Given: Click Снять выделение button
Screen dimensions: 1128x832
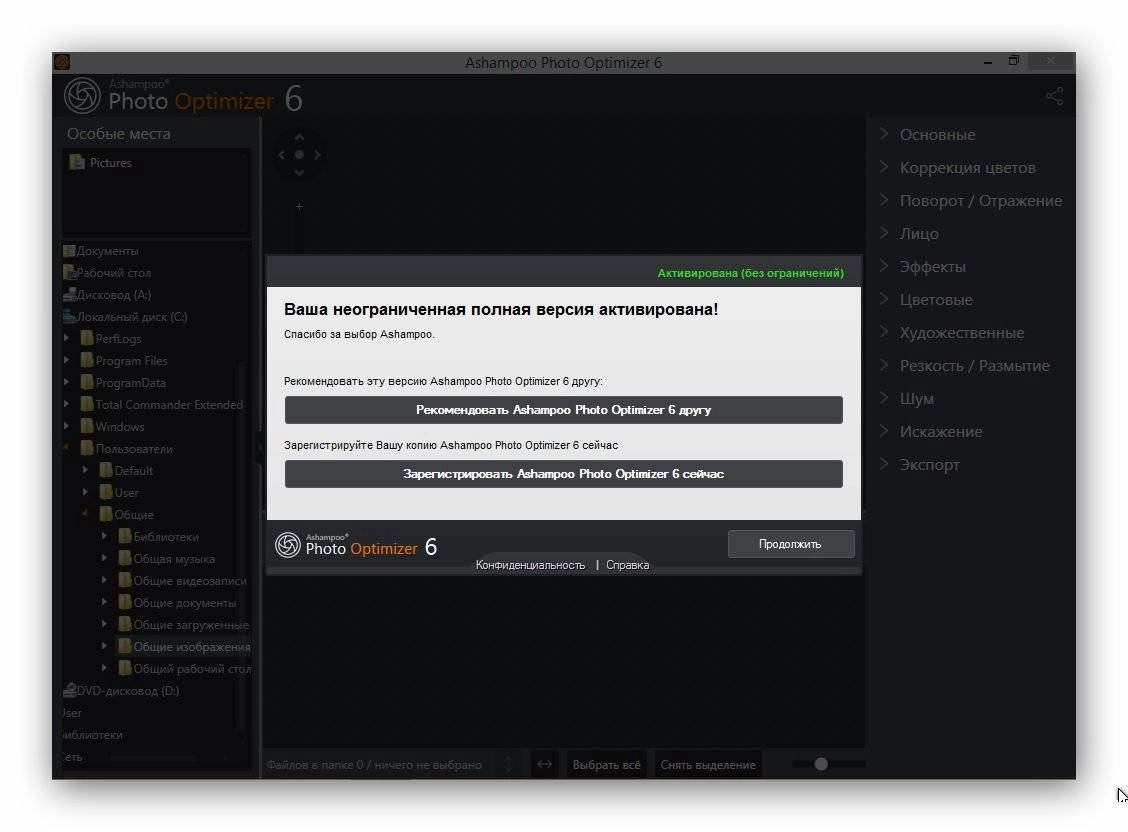Looking at the screenshot, I should click(708, 765).
